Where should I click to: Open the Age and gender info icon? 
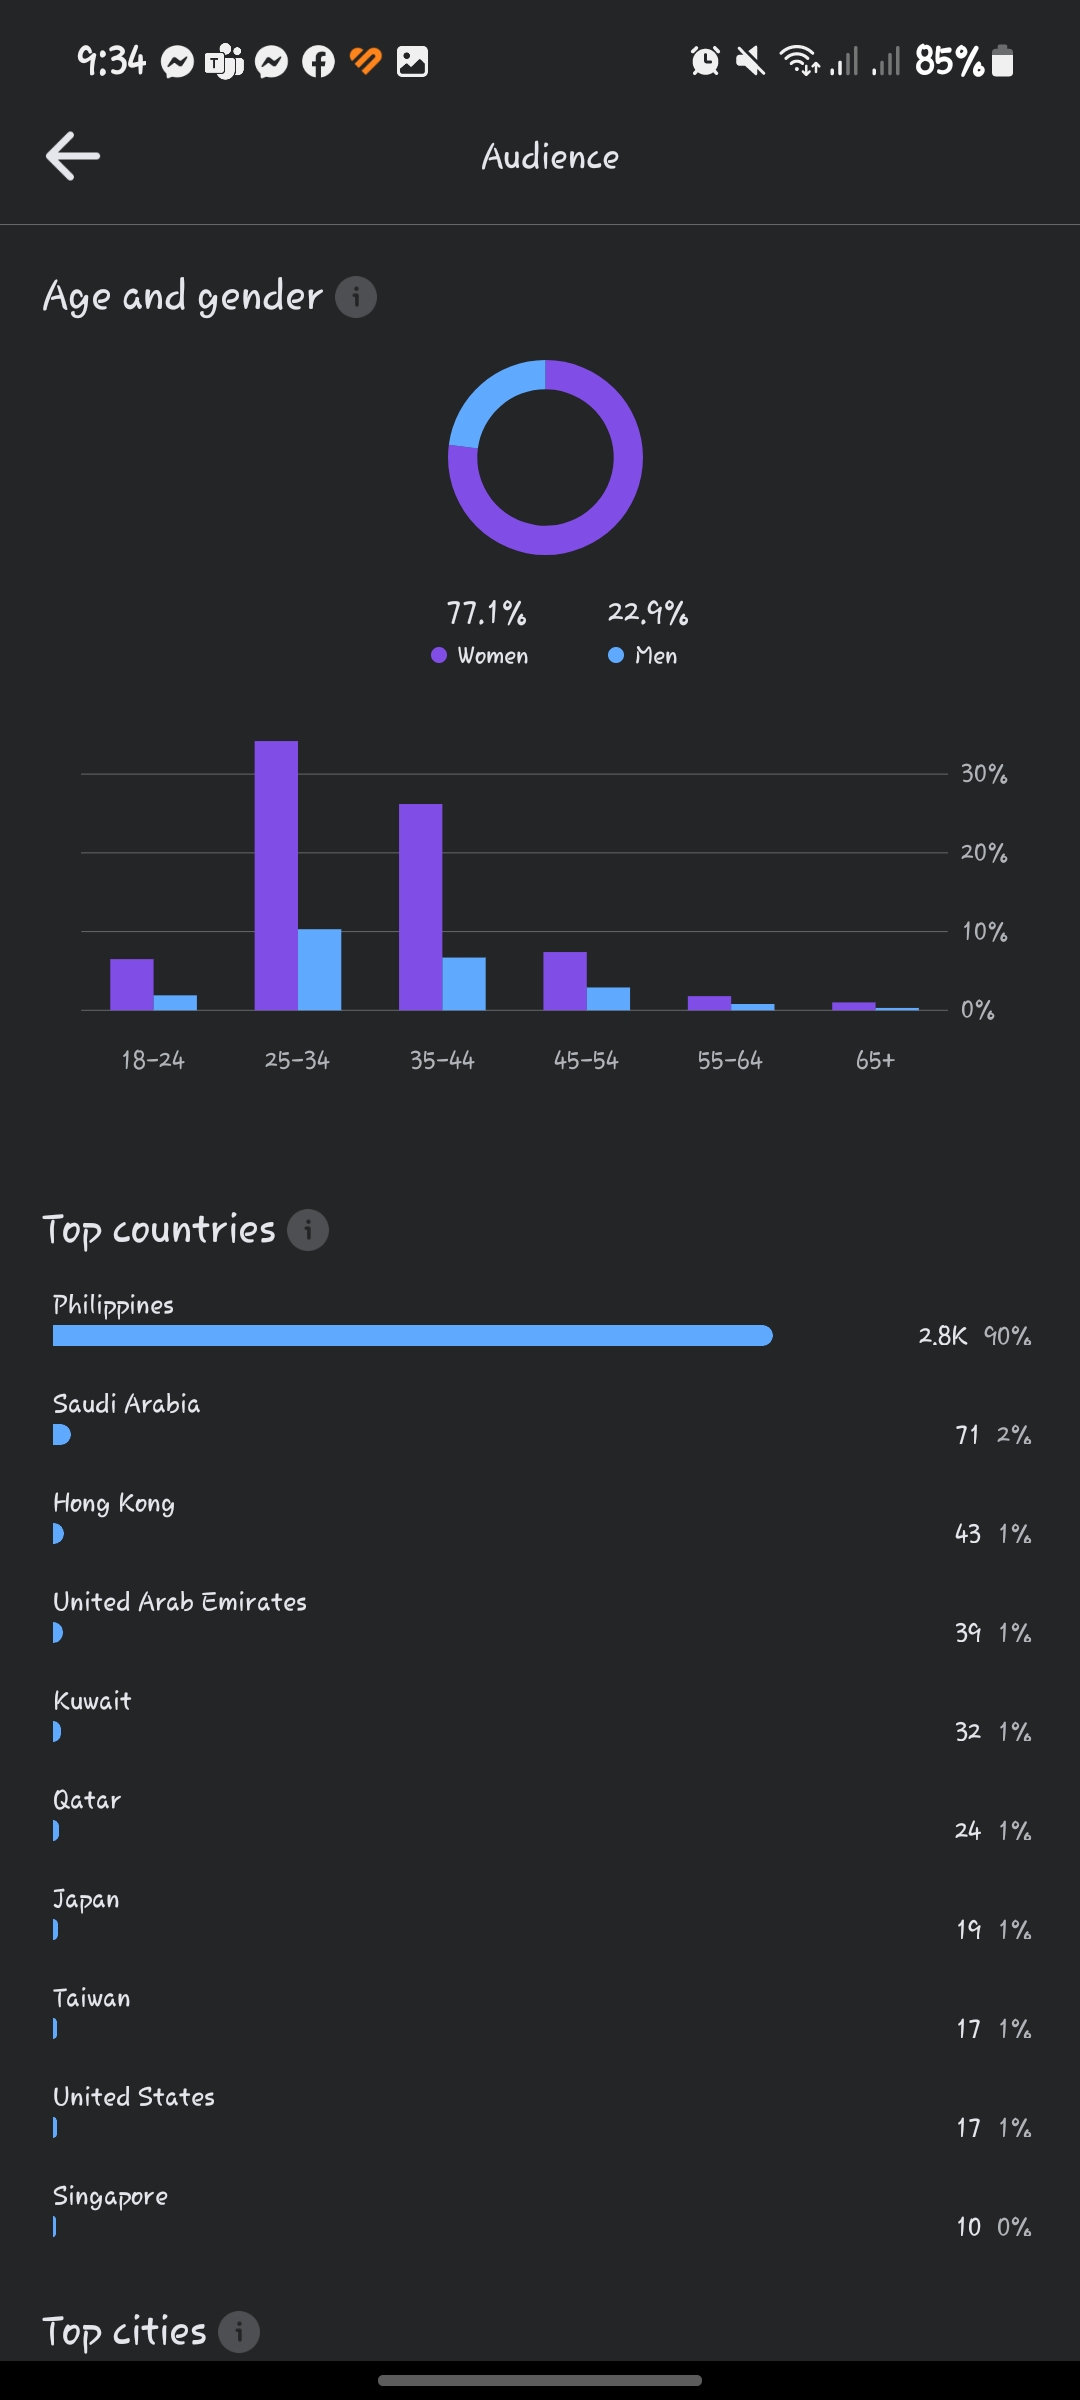(x=355, y=297)
